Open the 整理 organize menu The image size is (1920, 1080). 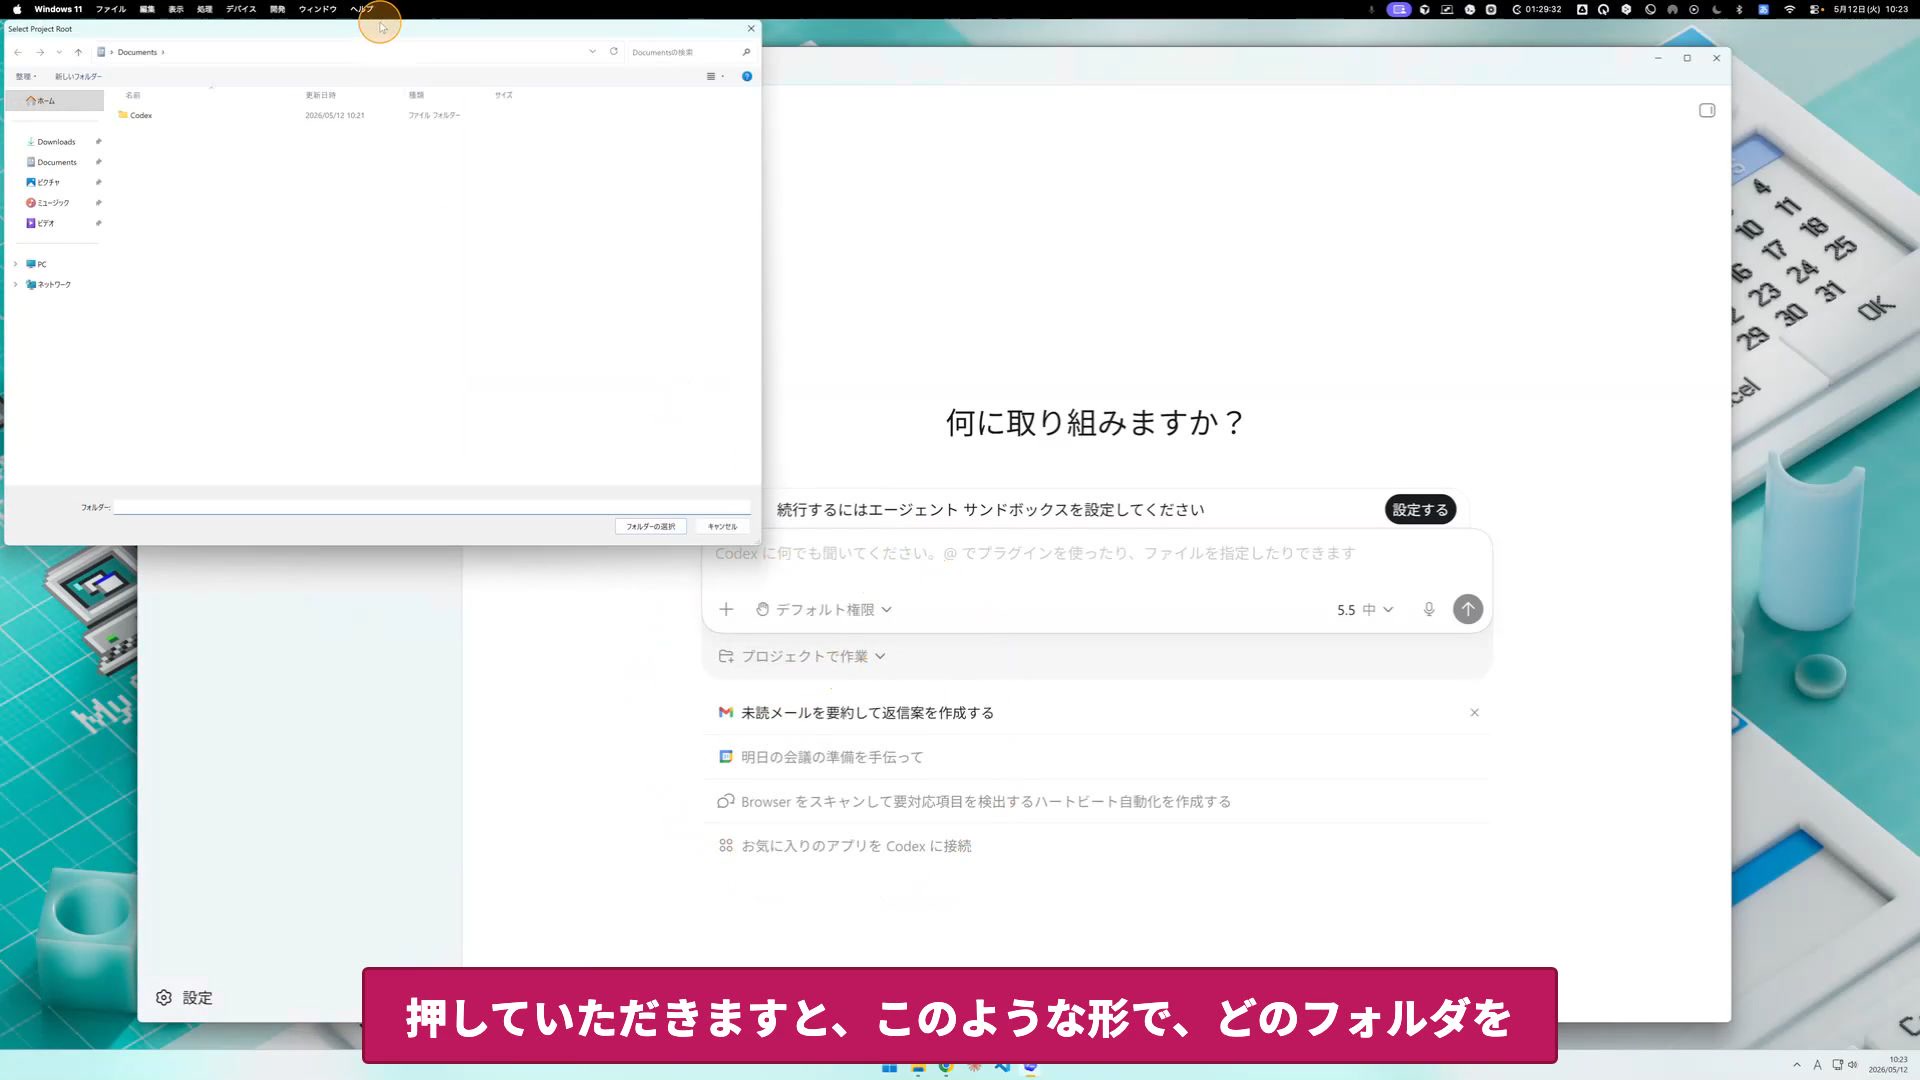click(x=26, y=76)
